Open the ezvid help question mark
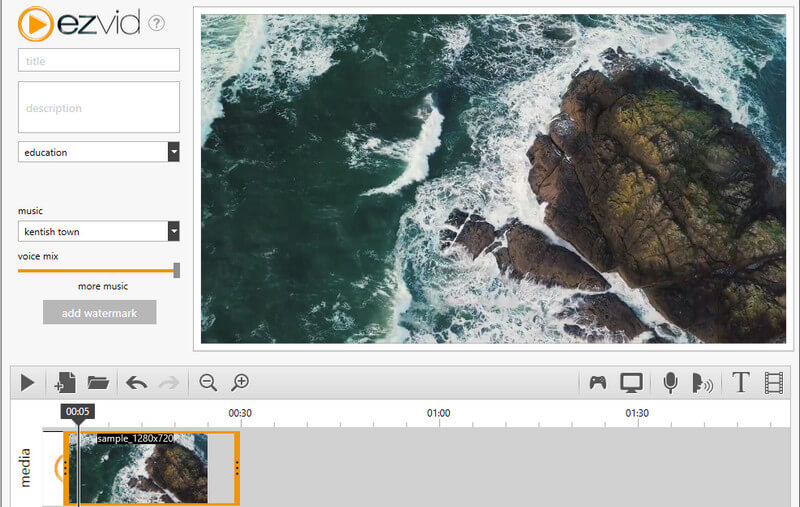 (156, 24)
